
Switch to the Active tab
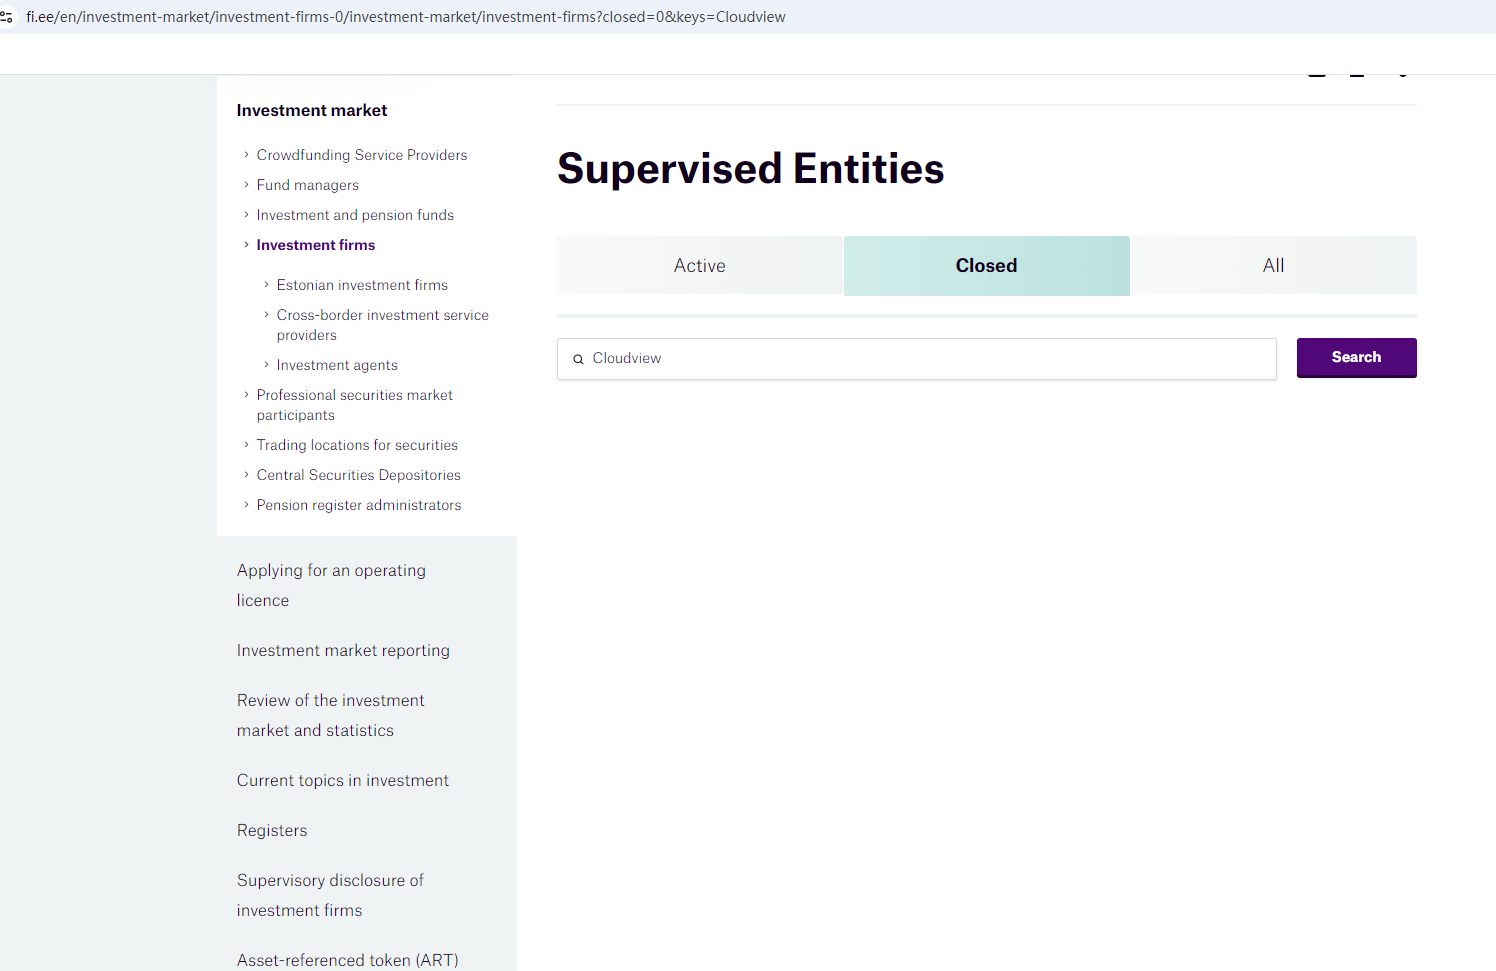[700, 266]
